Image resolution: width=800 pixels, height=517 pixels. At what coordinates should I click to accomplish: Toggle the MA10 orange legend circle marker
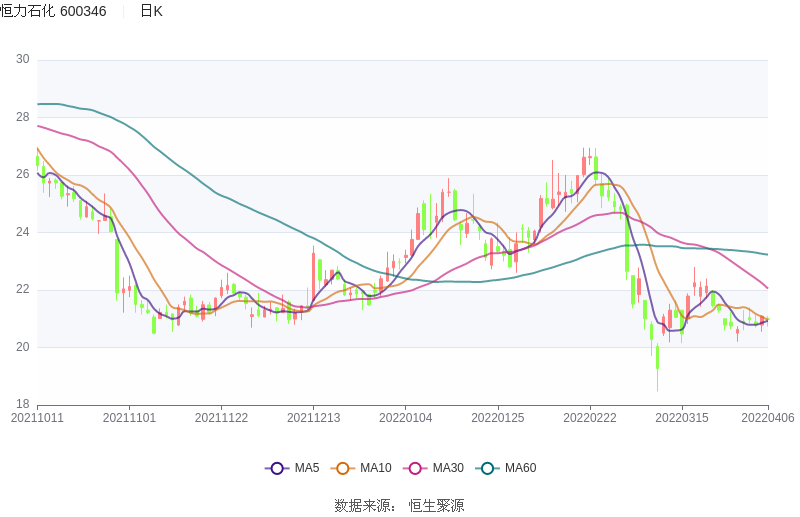tap(343, 468)
